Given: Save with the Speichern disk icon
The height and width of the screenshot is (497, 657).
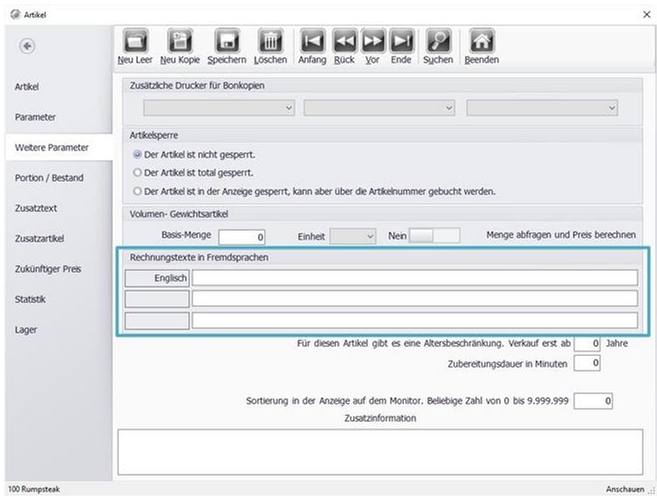Looking at the screenshot, I should point(227,41).
